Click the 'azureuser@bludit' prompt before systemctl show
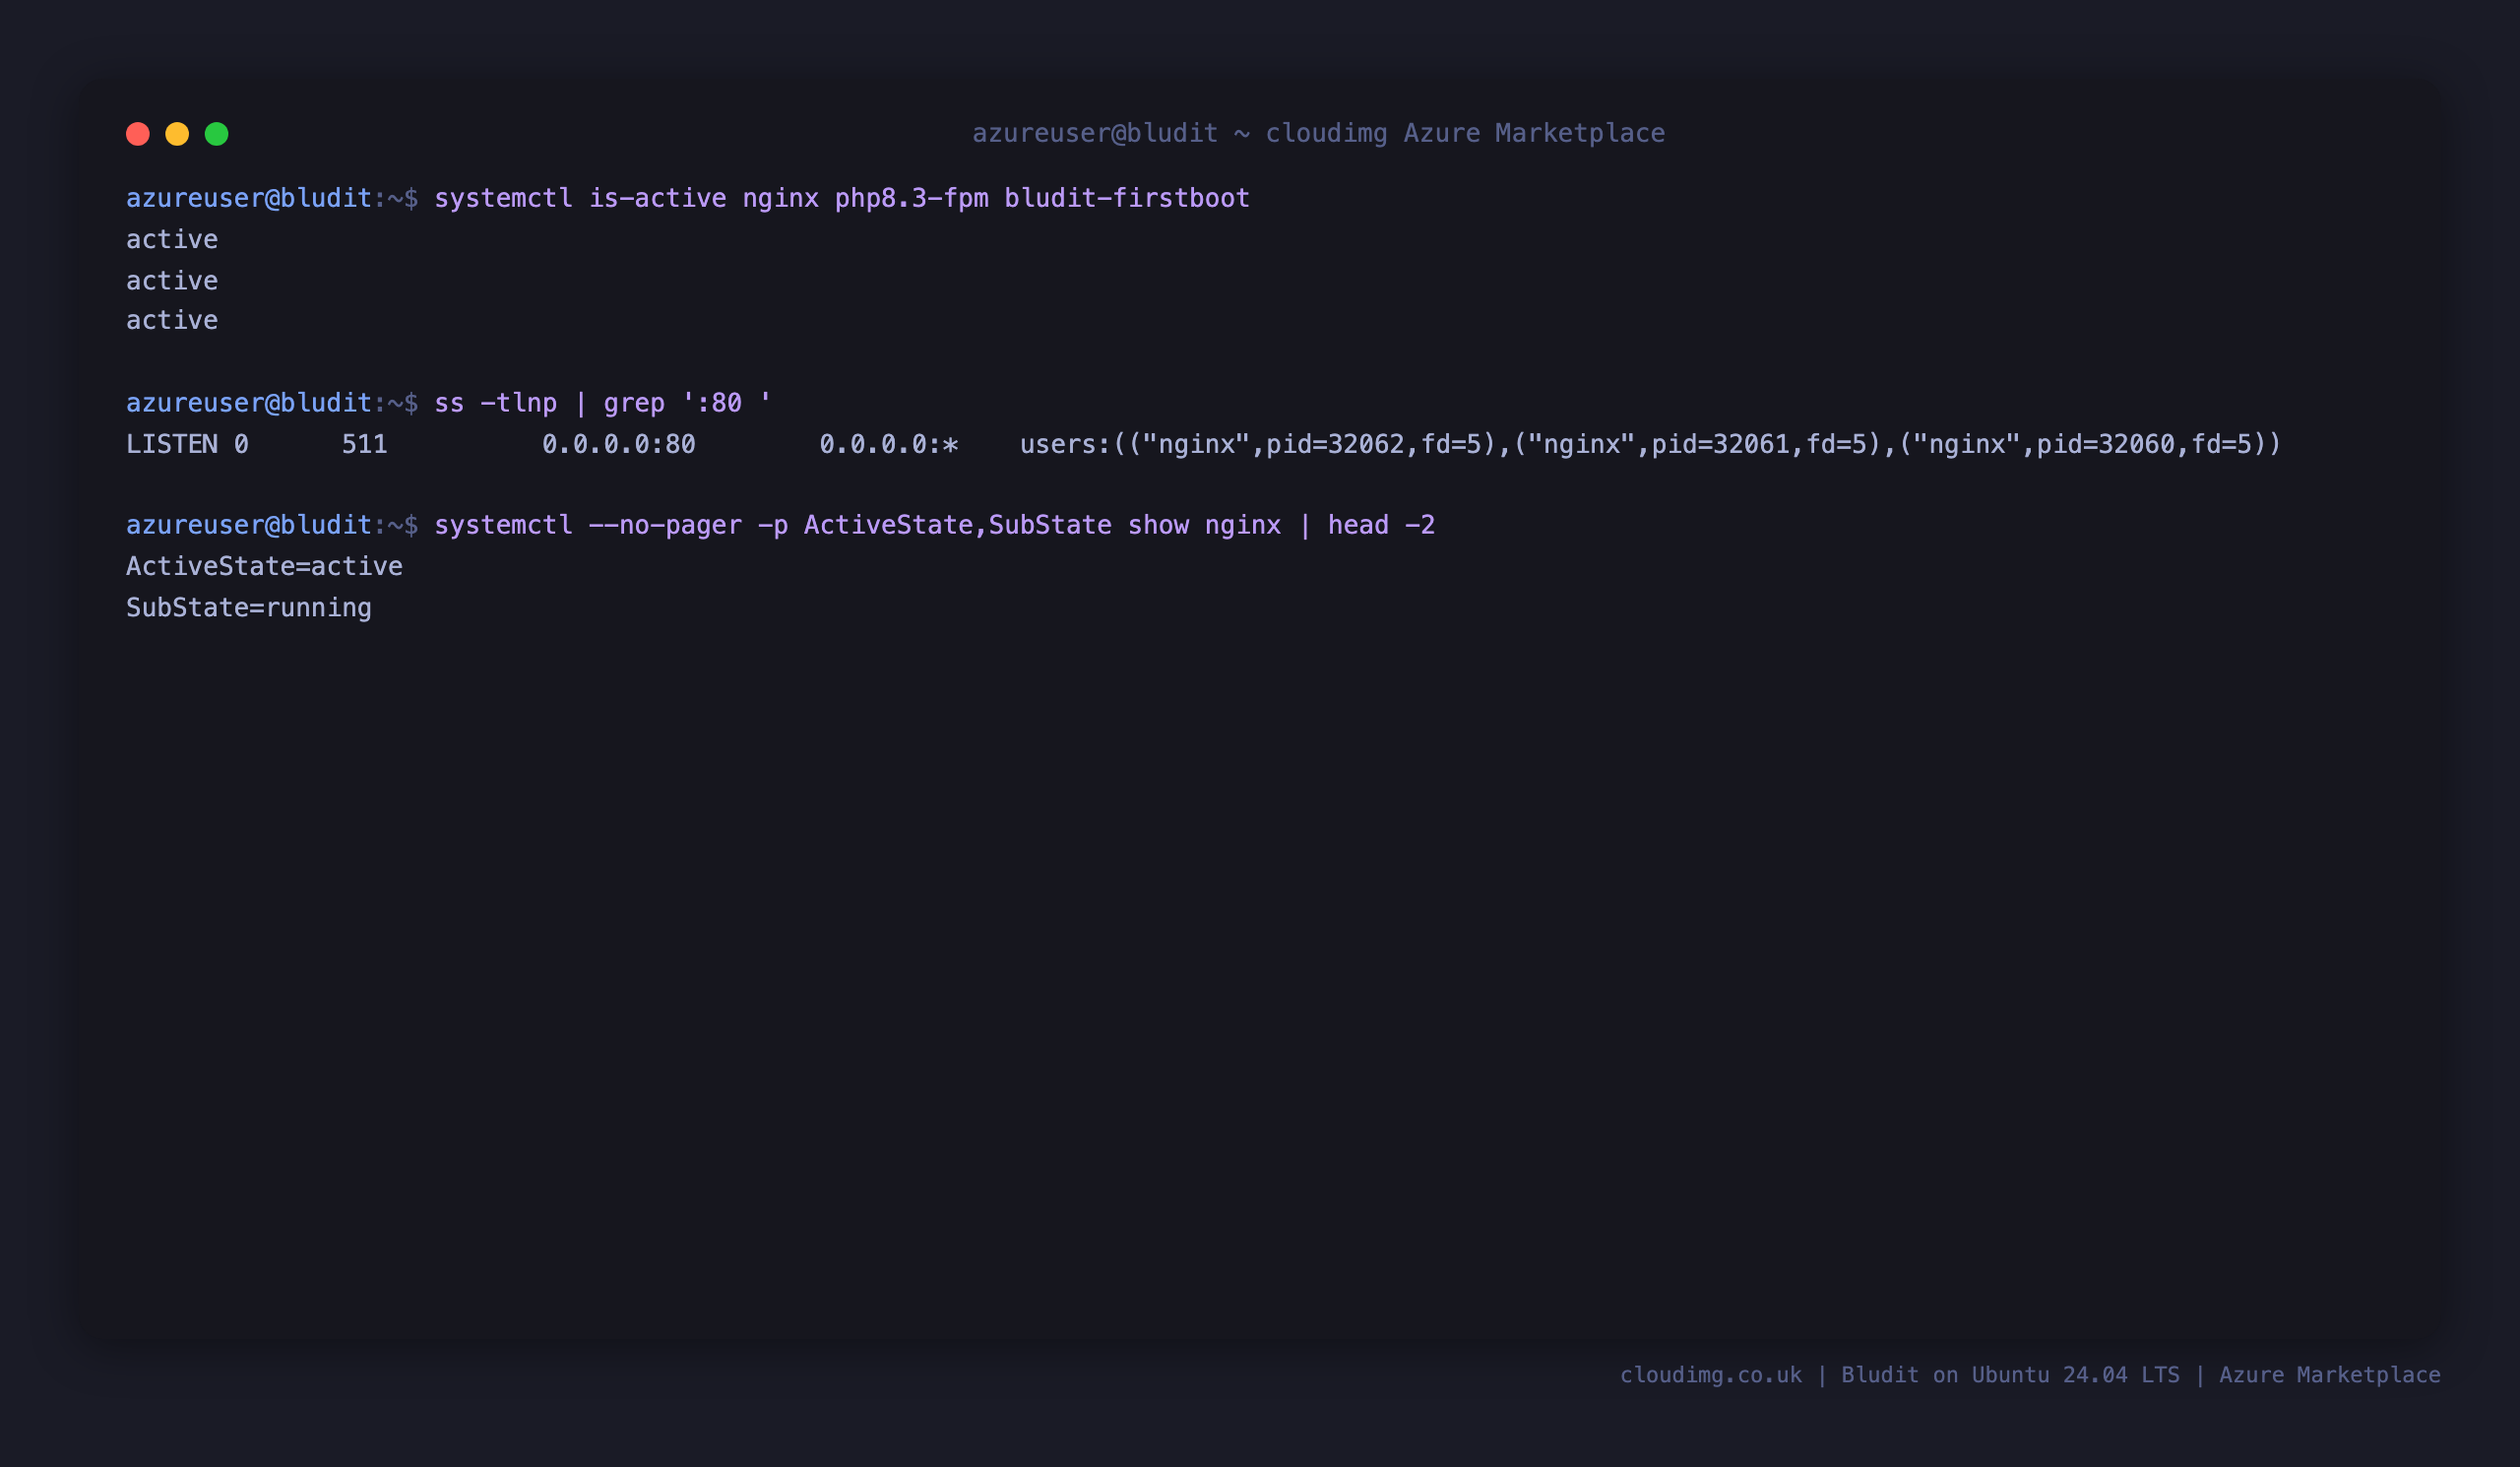This screenshot has width=2520, height=1467. tap(249, 525)
